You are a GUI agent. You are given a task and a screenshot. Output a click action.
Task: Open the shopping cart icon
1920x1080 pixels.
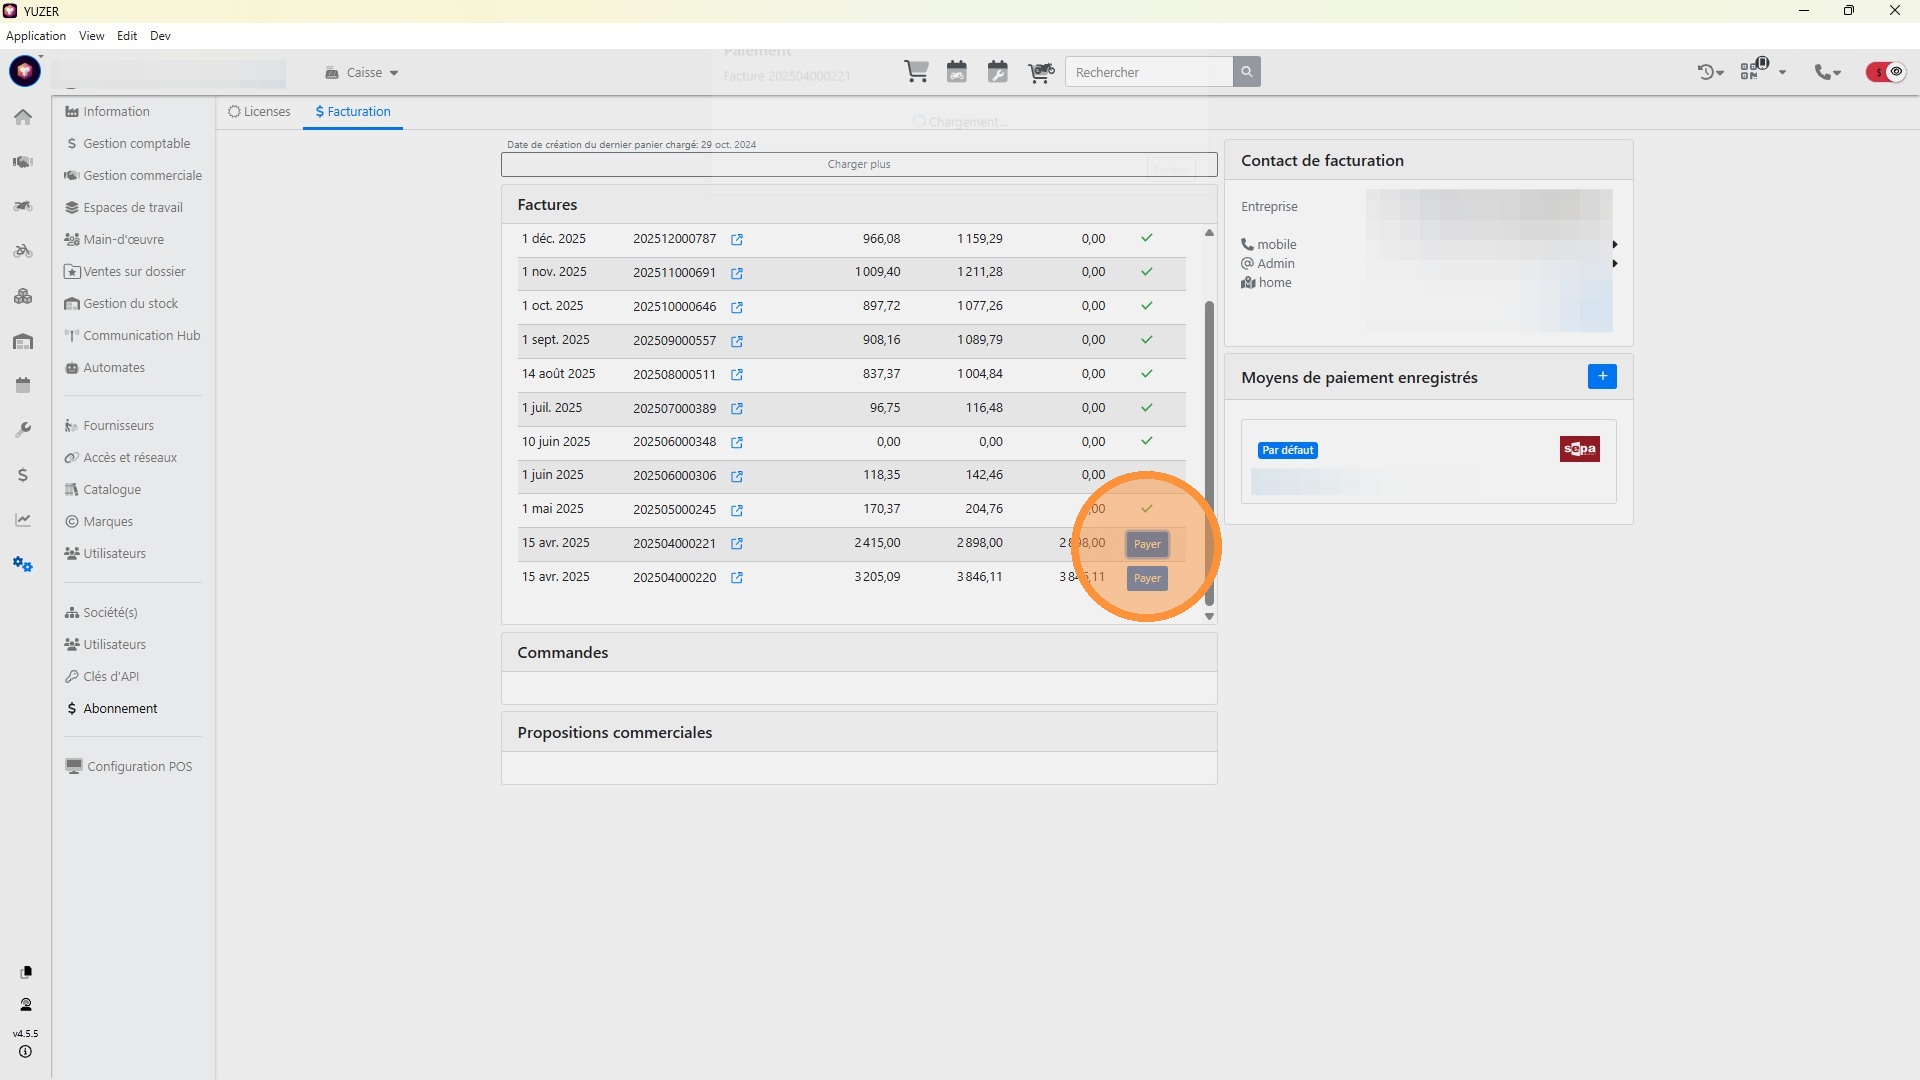(x=916, y=72)
